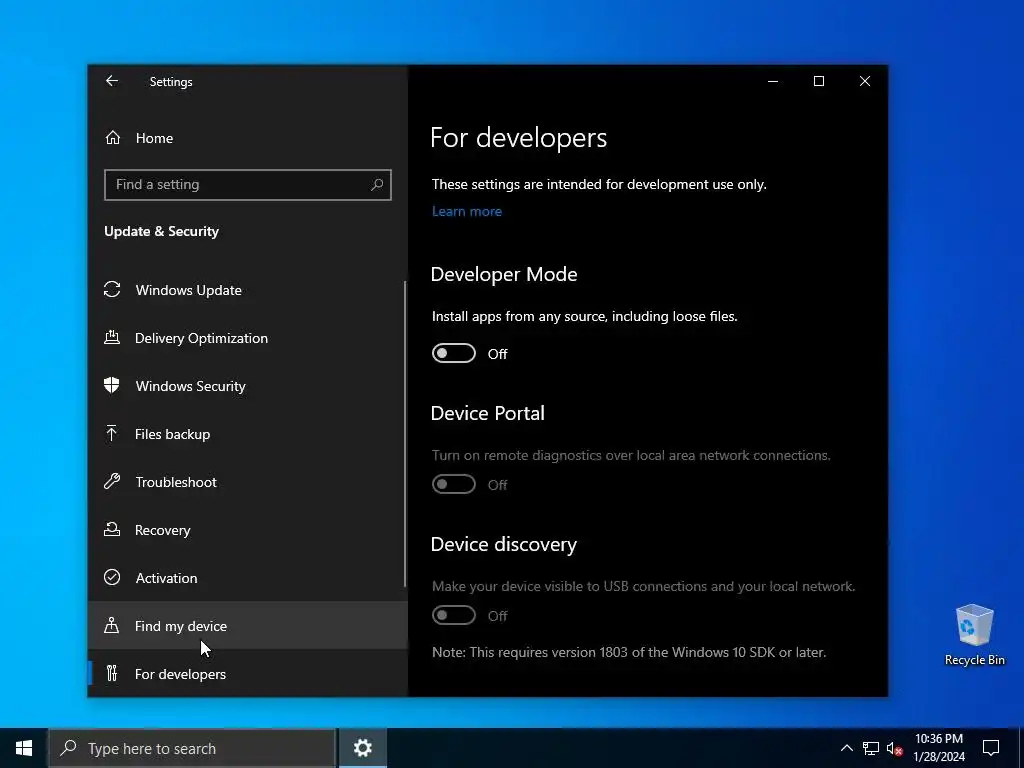Click the taskbar Type here to search box
The image size is (1024, 768).
click(x=192, y=748)
